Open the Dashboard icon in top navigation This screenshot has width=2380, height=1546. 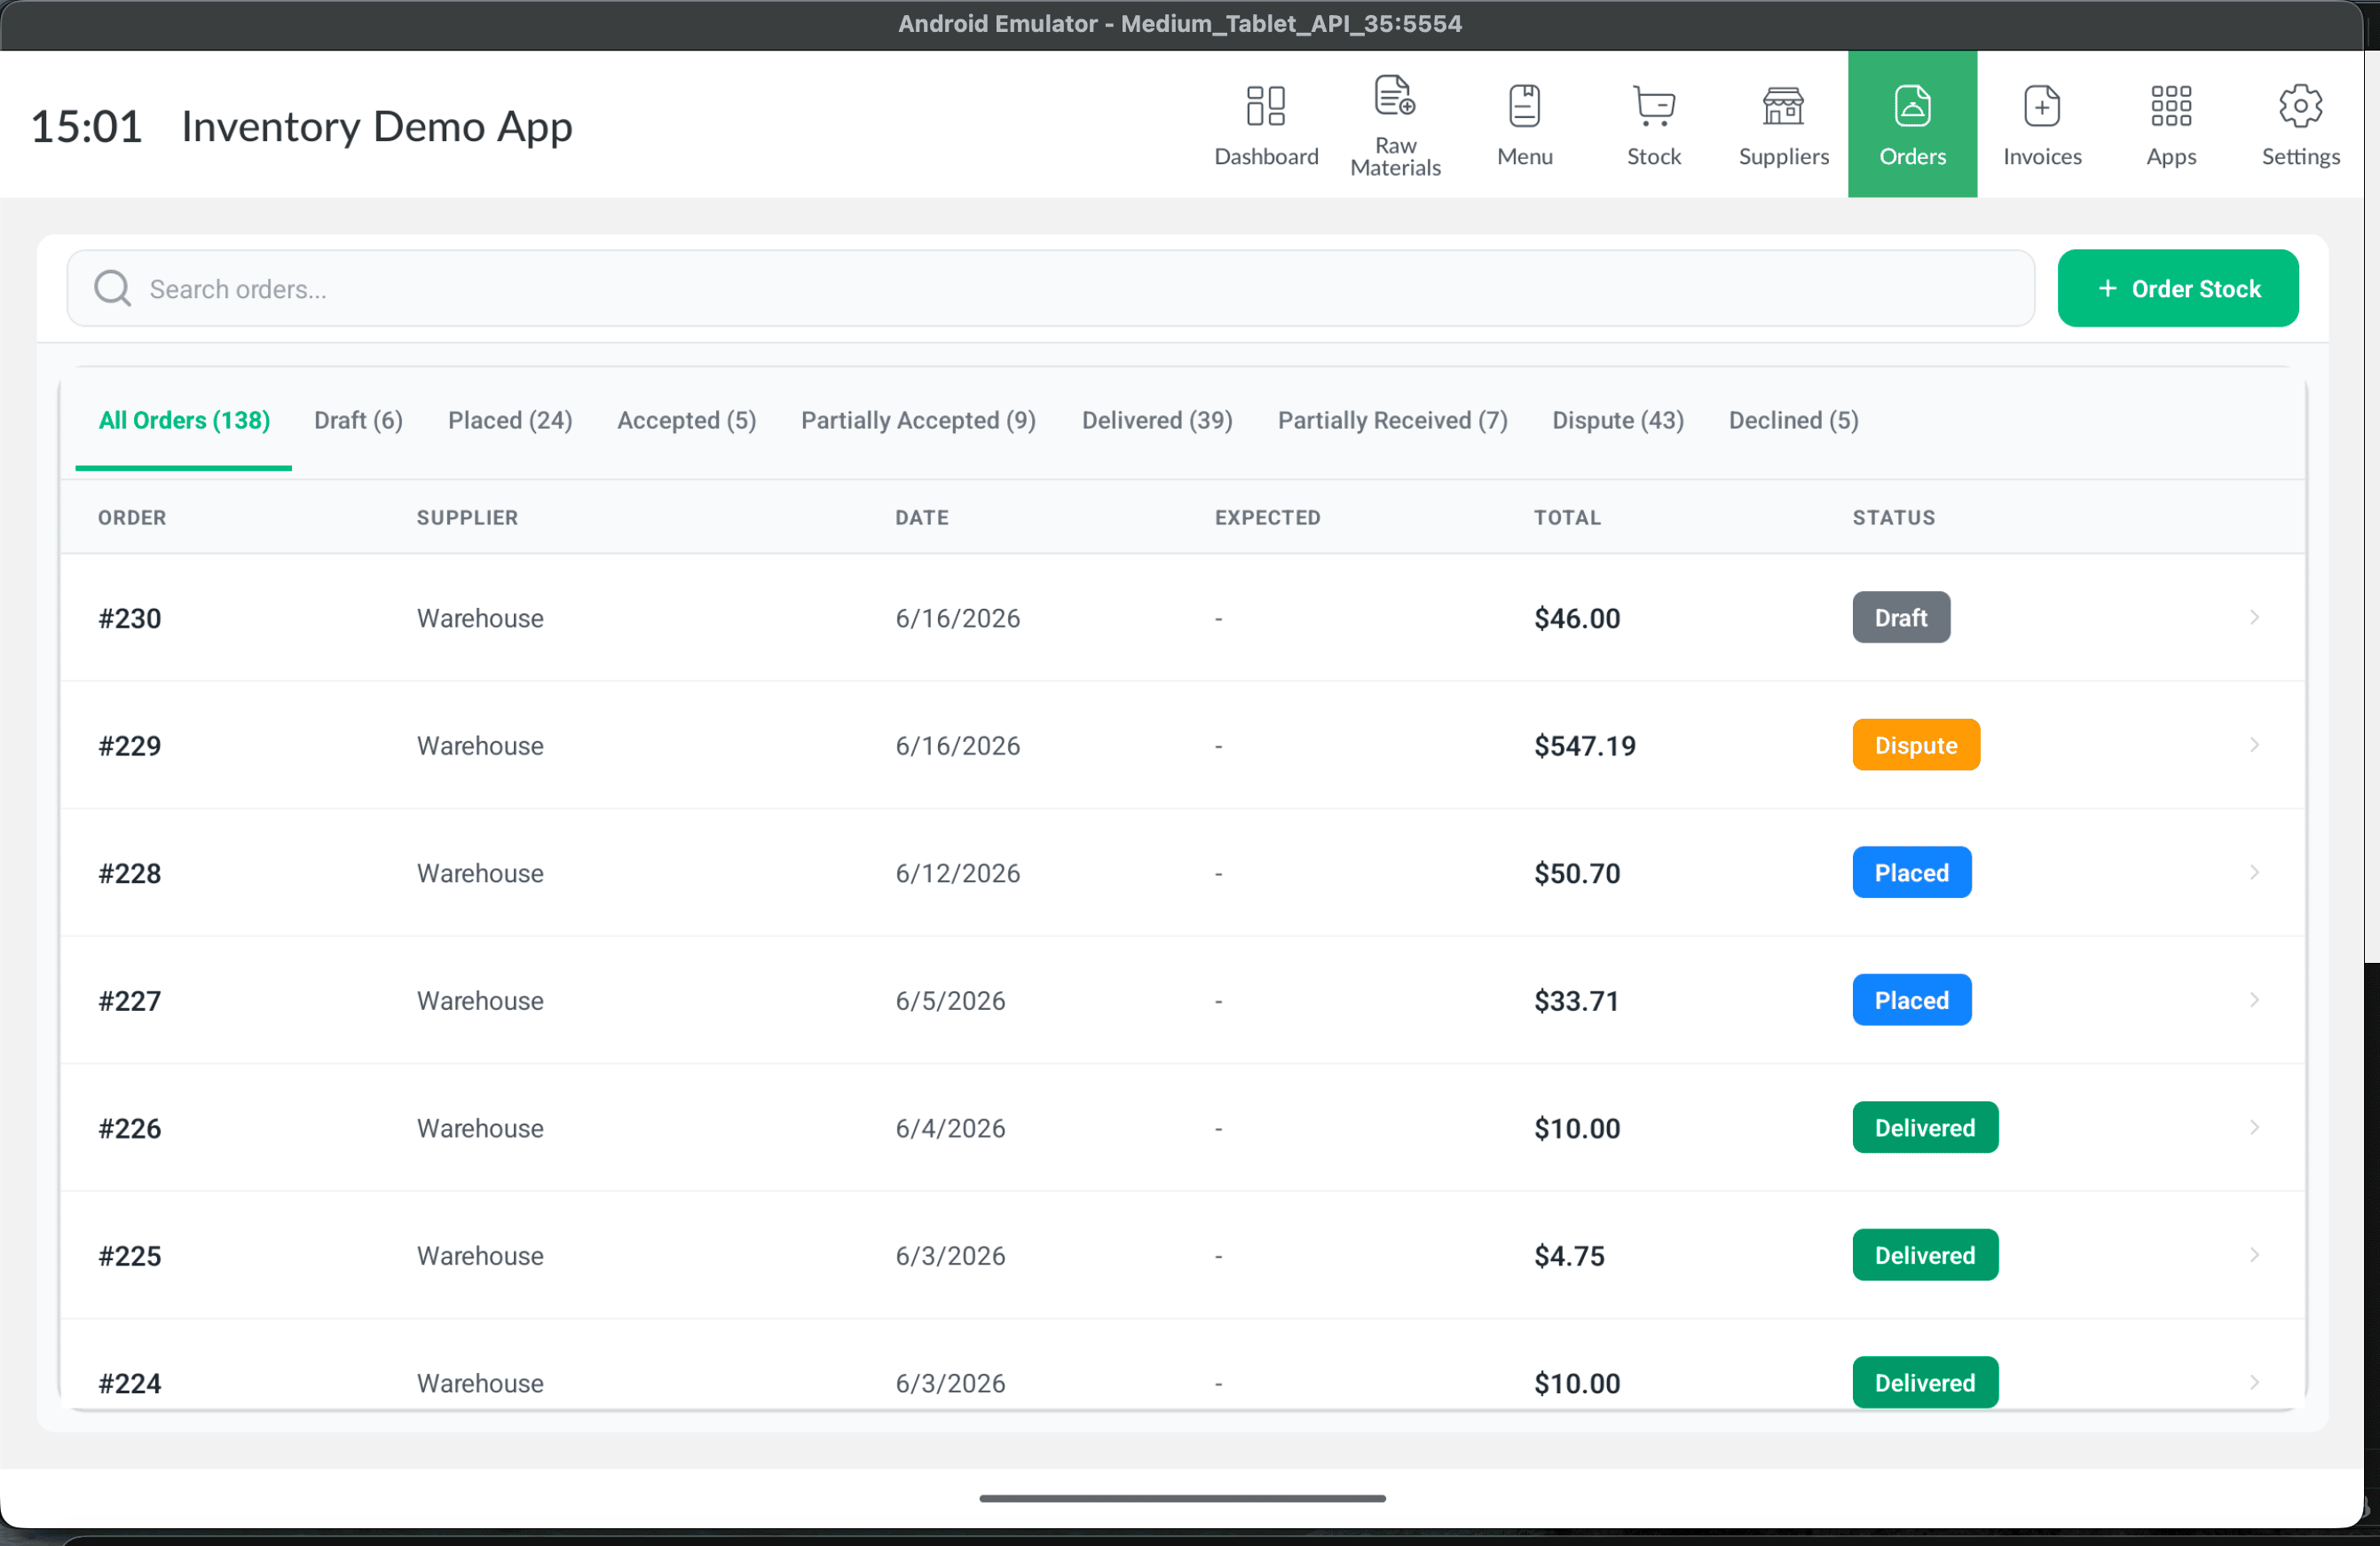[x=1265, y=106]
